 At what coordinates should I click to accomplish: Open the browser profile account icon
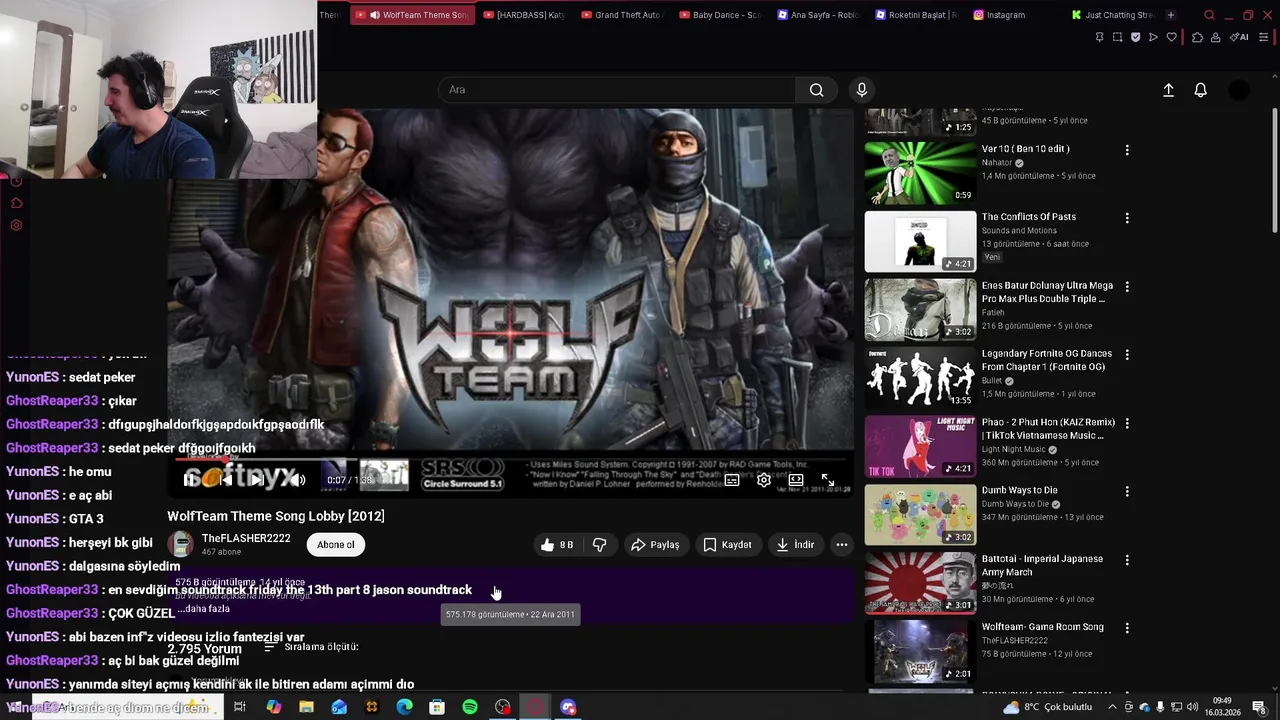(x=1216, y=37)
